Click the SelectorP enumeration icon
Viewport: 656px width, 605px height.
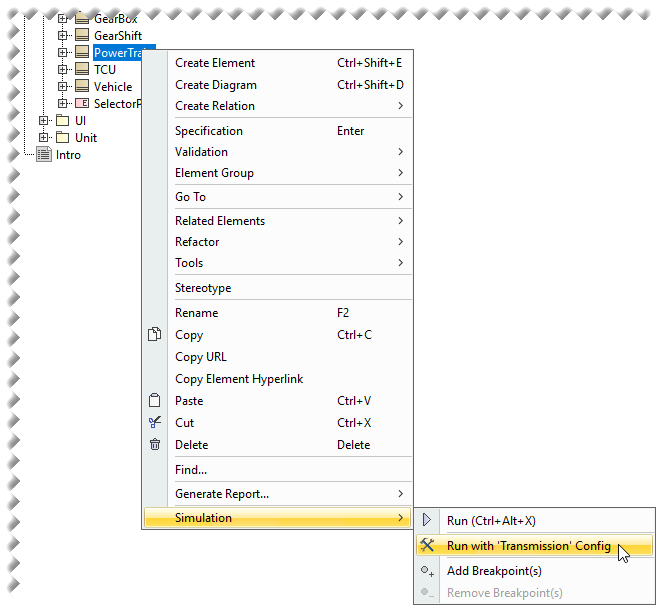[82, 103]
